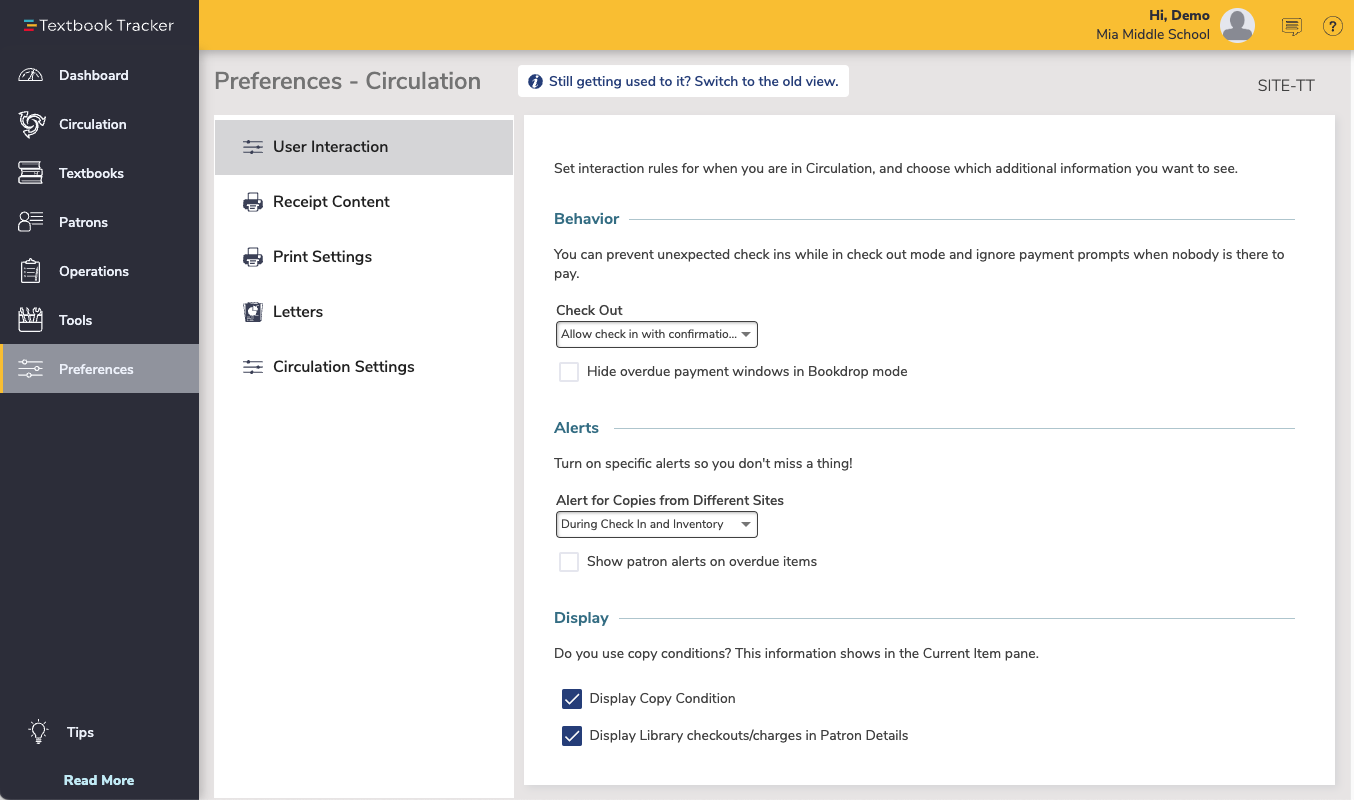This screenshot has width=1354, height=800.
Task: Select the Tools icon in the sidebar
Action: coord(77,320)
